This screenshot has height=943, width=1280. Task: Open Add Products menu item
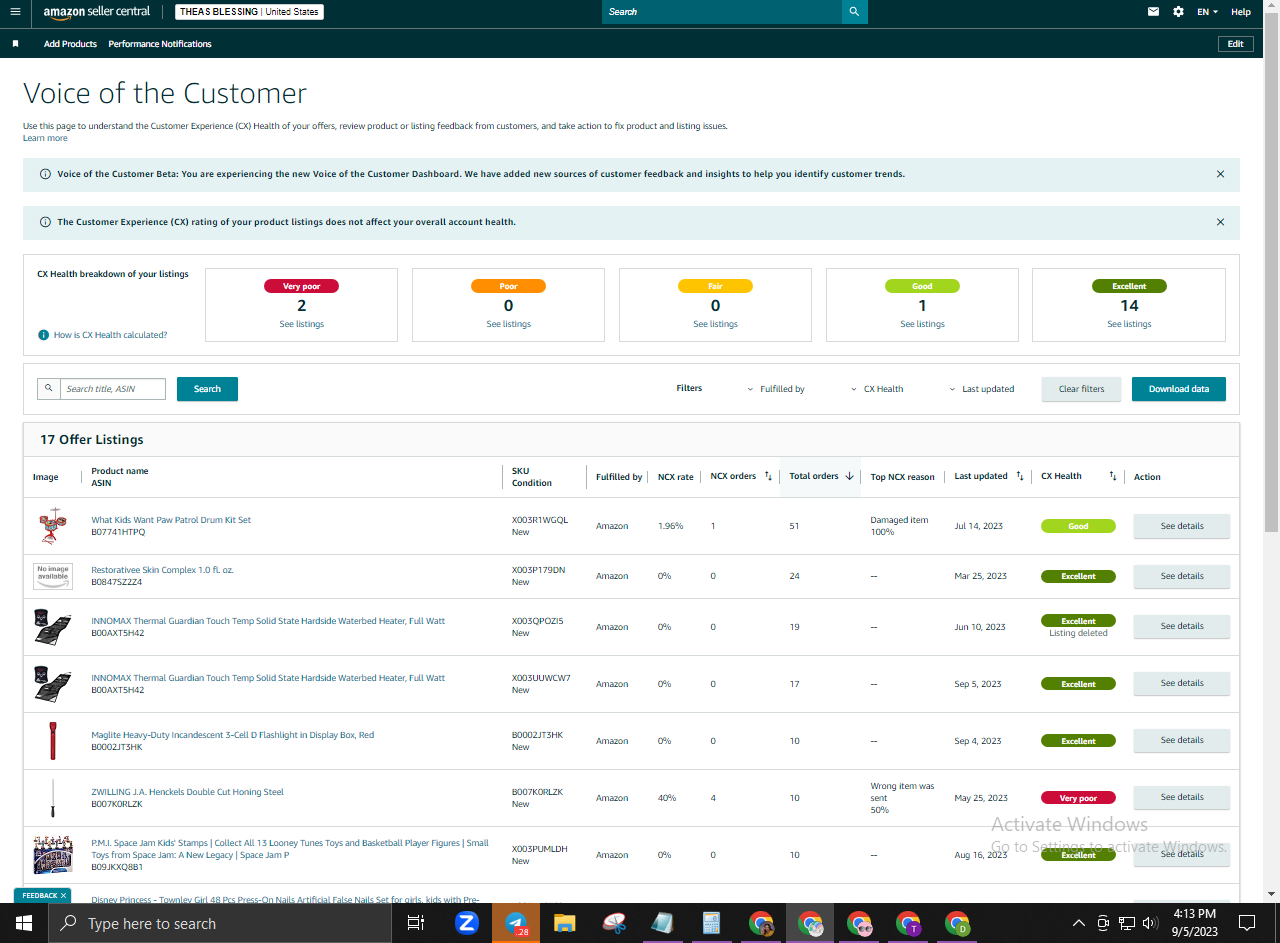pos(70,44)
